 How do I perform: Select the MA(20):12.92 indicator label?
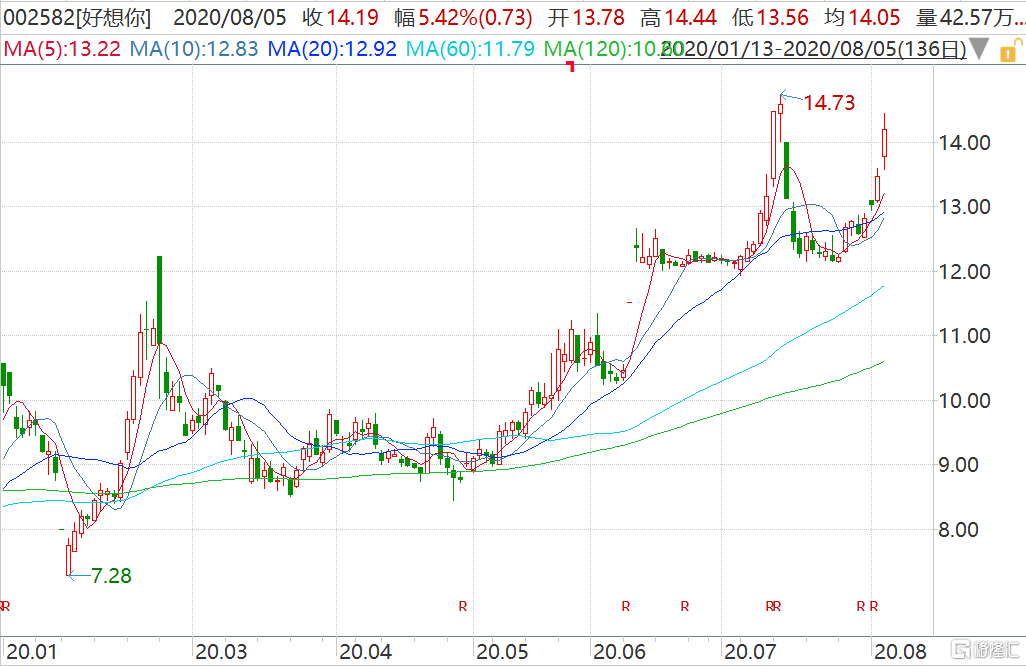(332, 49)
